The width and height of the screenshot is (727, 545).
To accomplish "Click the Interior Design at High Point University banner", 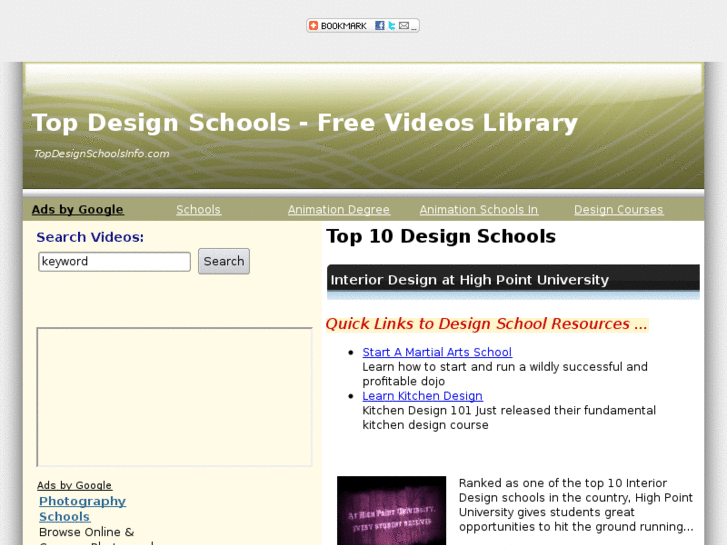I will pos(513,280).
